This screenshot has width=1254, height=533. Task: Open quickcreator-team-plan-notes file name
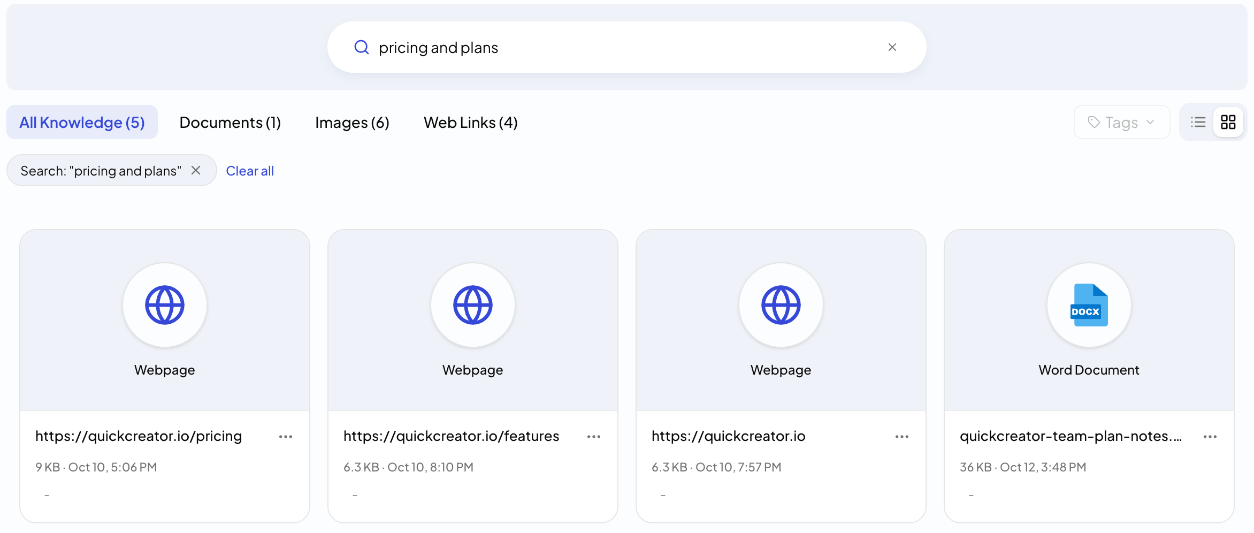coord(1071,436)
